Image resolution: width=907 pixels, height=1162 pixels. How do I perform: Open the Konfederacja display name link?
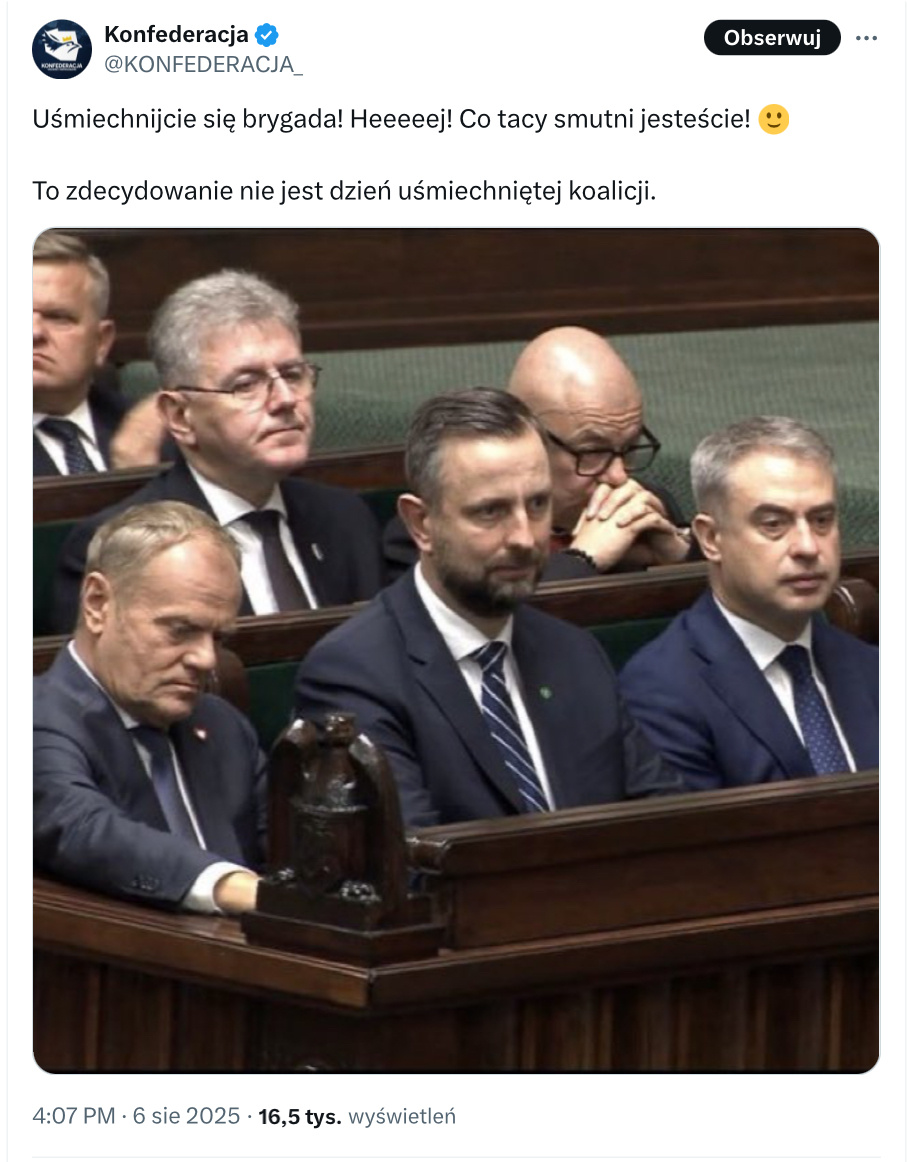tap(176, 34)
